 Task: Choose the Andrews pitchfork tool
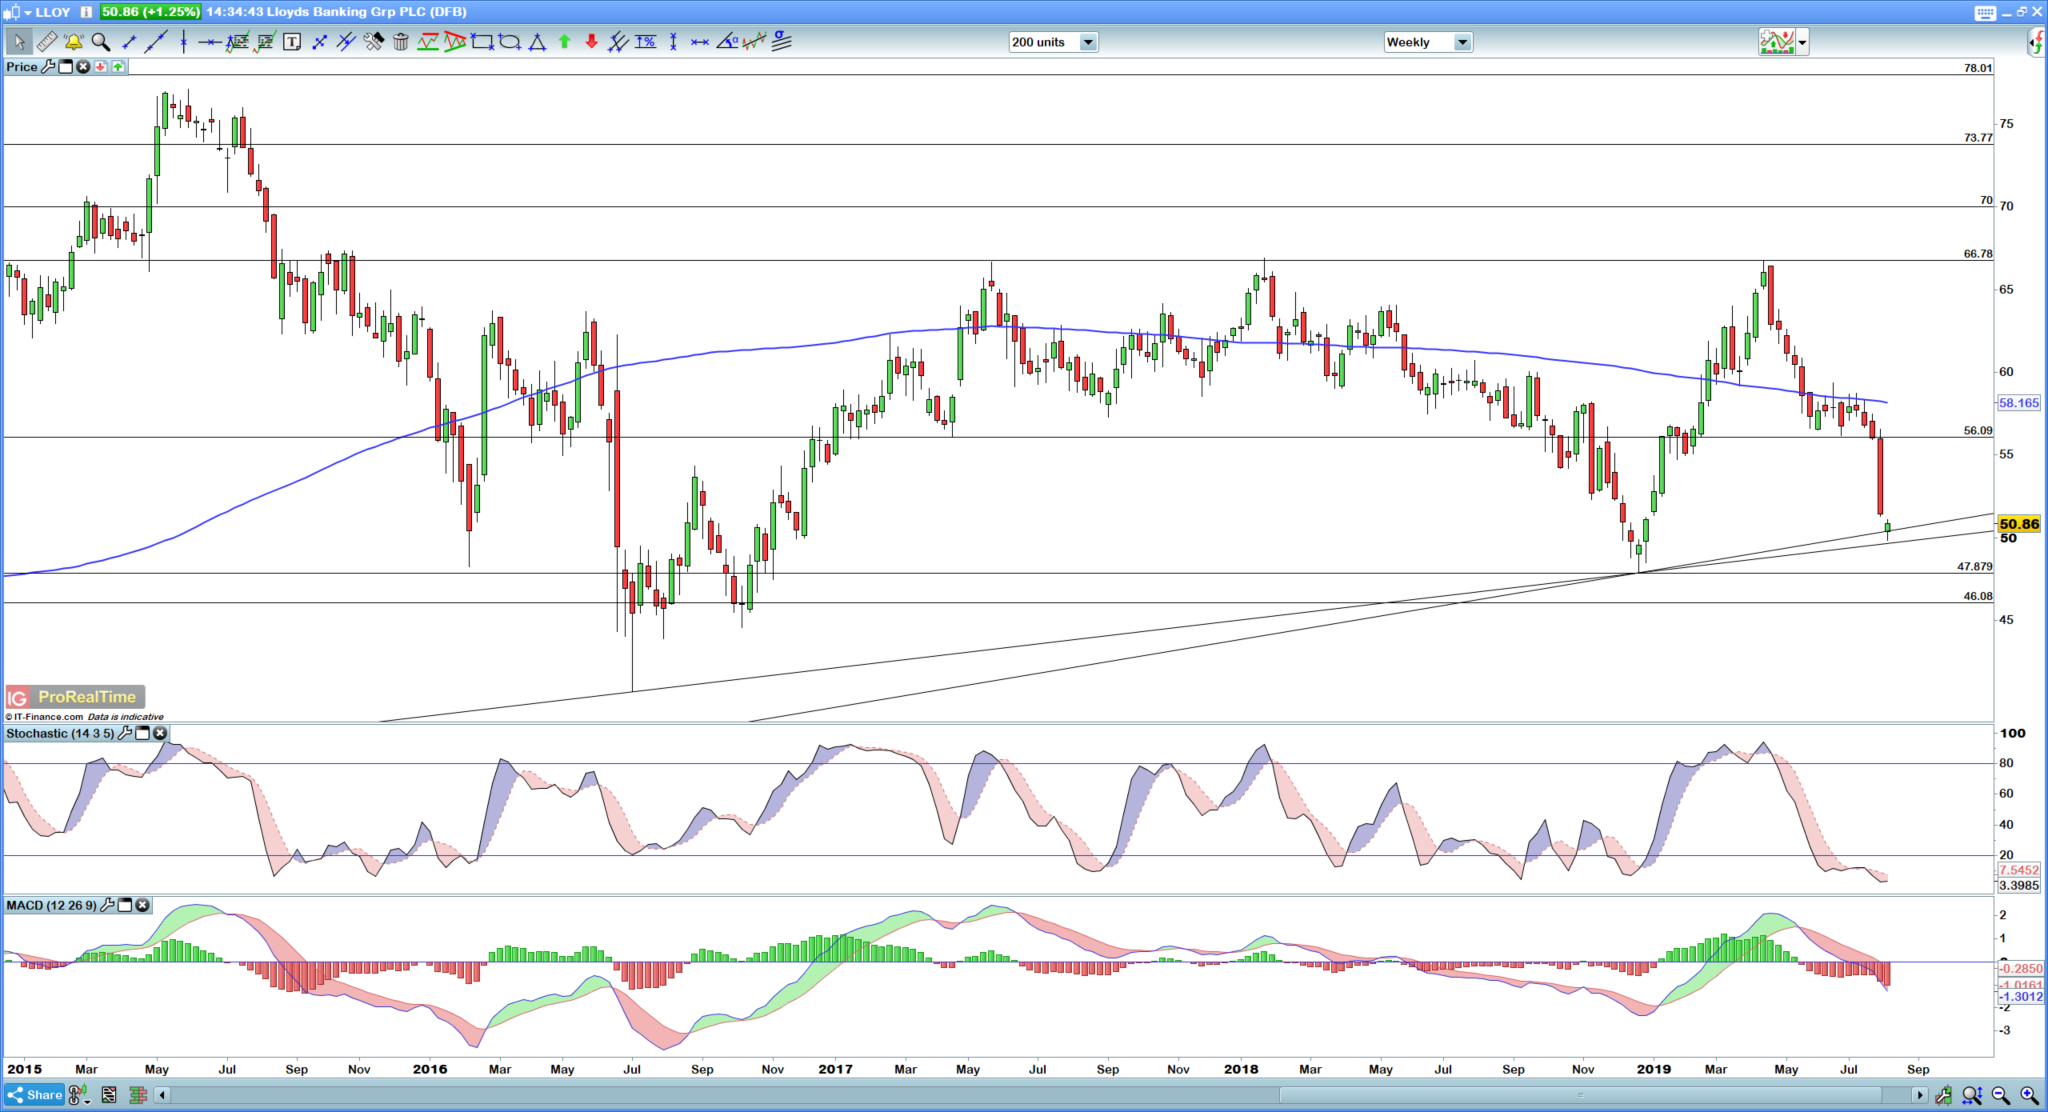(x=618, y=42)
